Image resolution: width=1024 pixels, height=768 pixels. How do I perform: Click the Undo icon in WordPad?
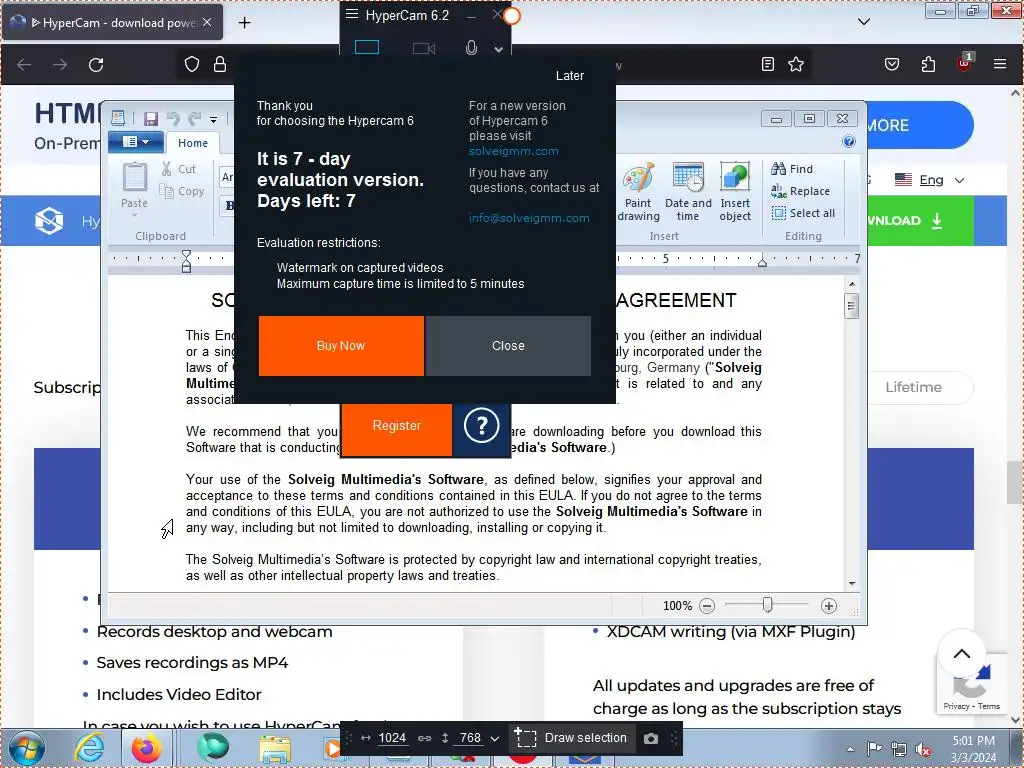(173, 118)
